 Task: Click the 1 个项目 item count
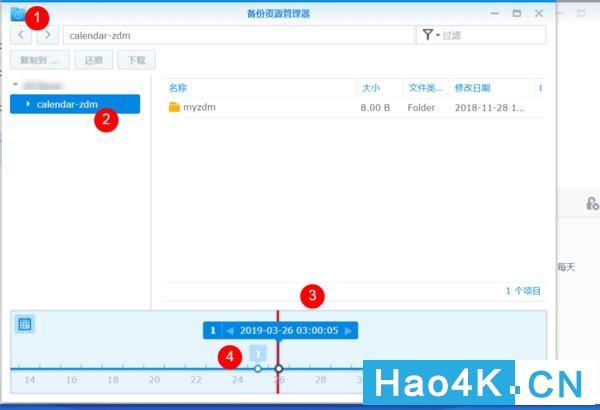[x=523, y=291]
